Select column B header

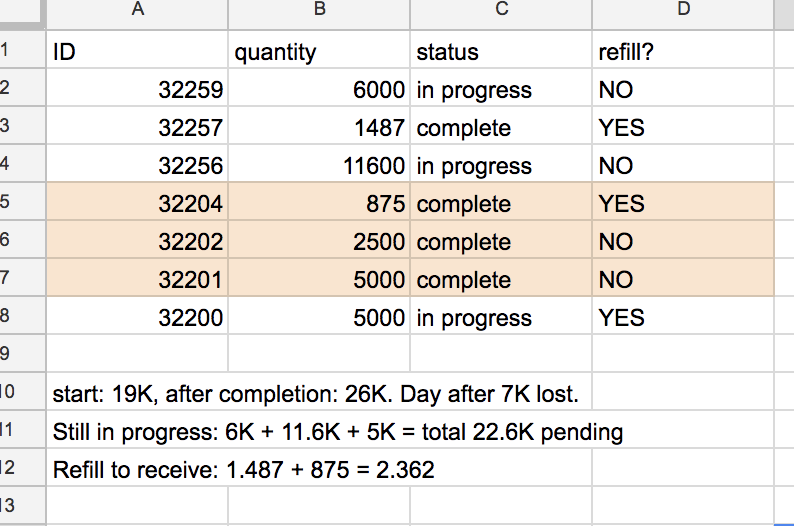(319, 14)
